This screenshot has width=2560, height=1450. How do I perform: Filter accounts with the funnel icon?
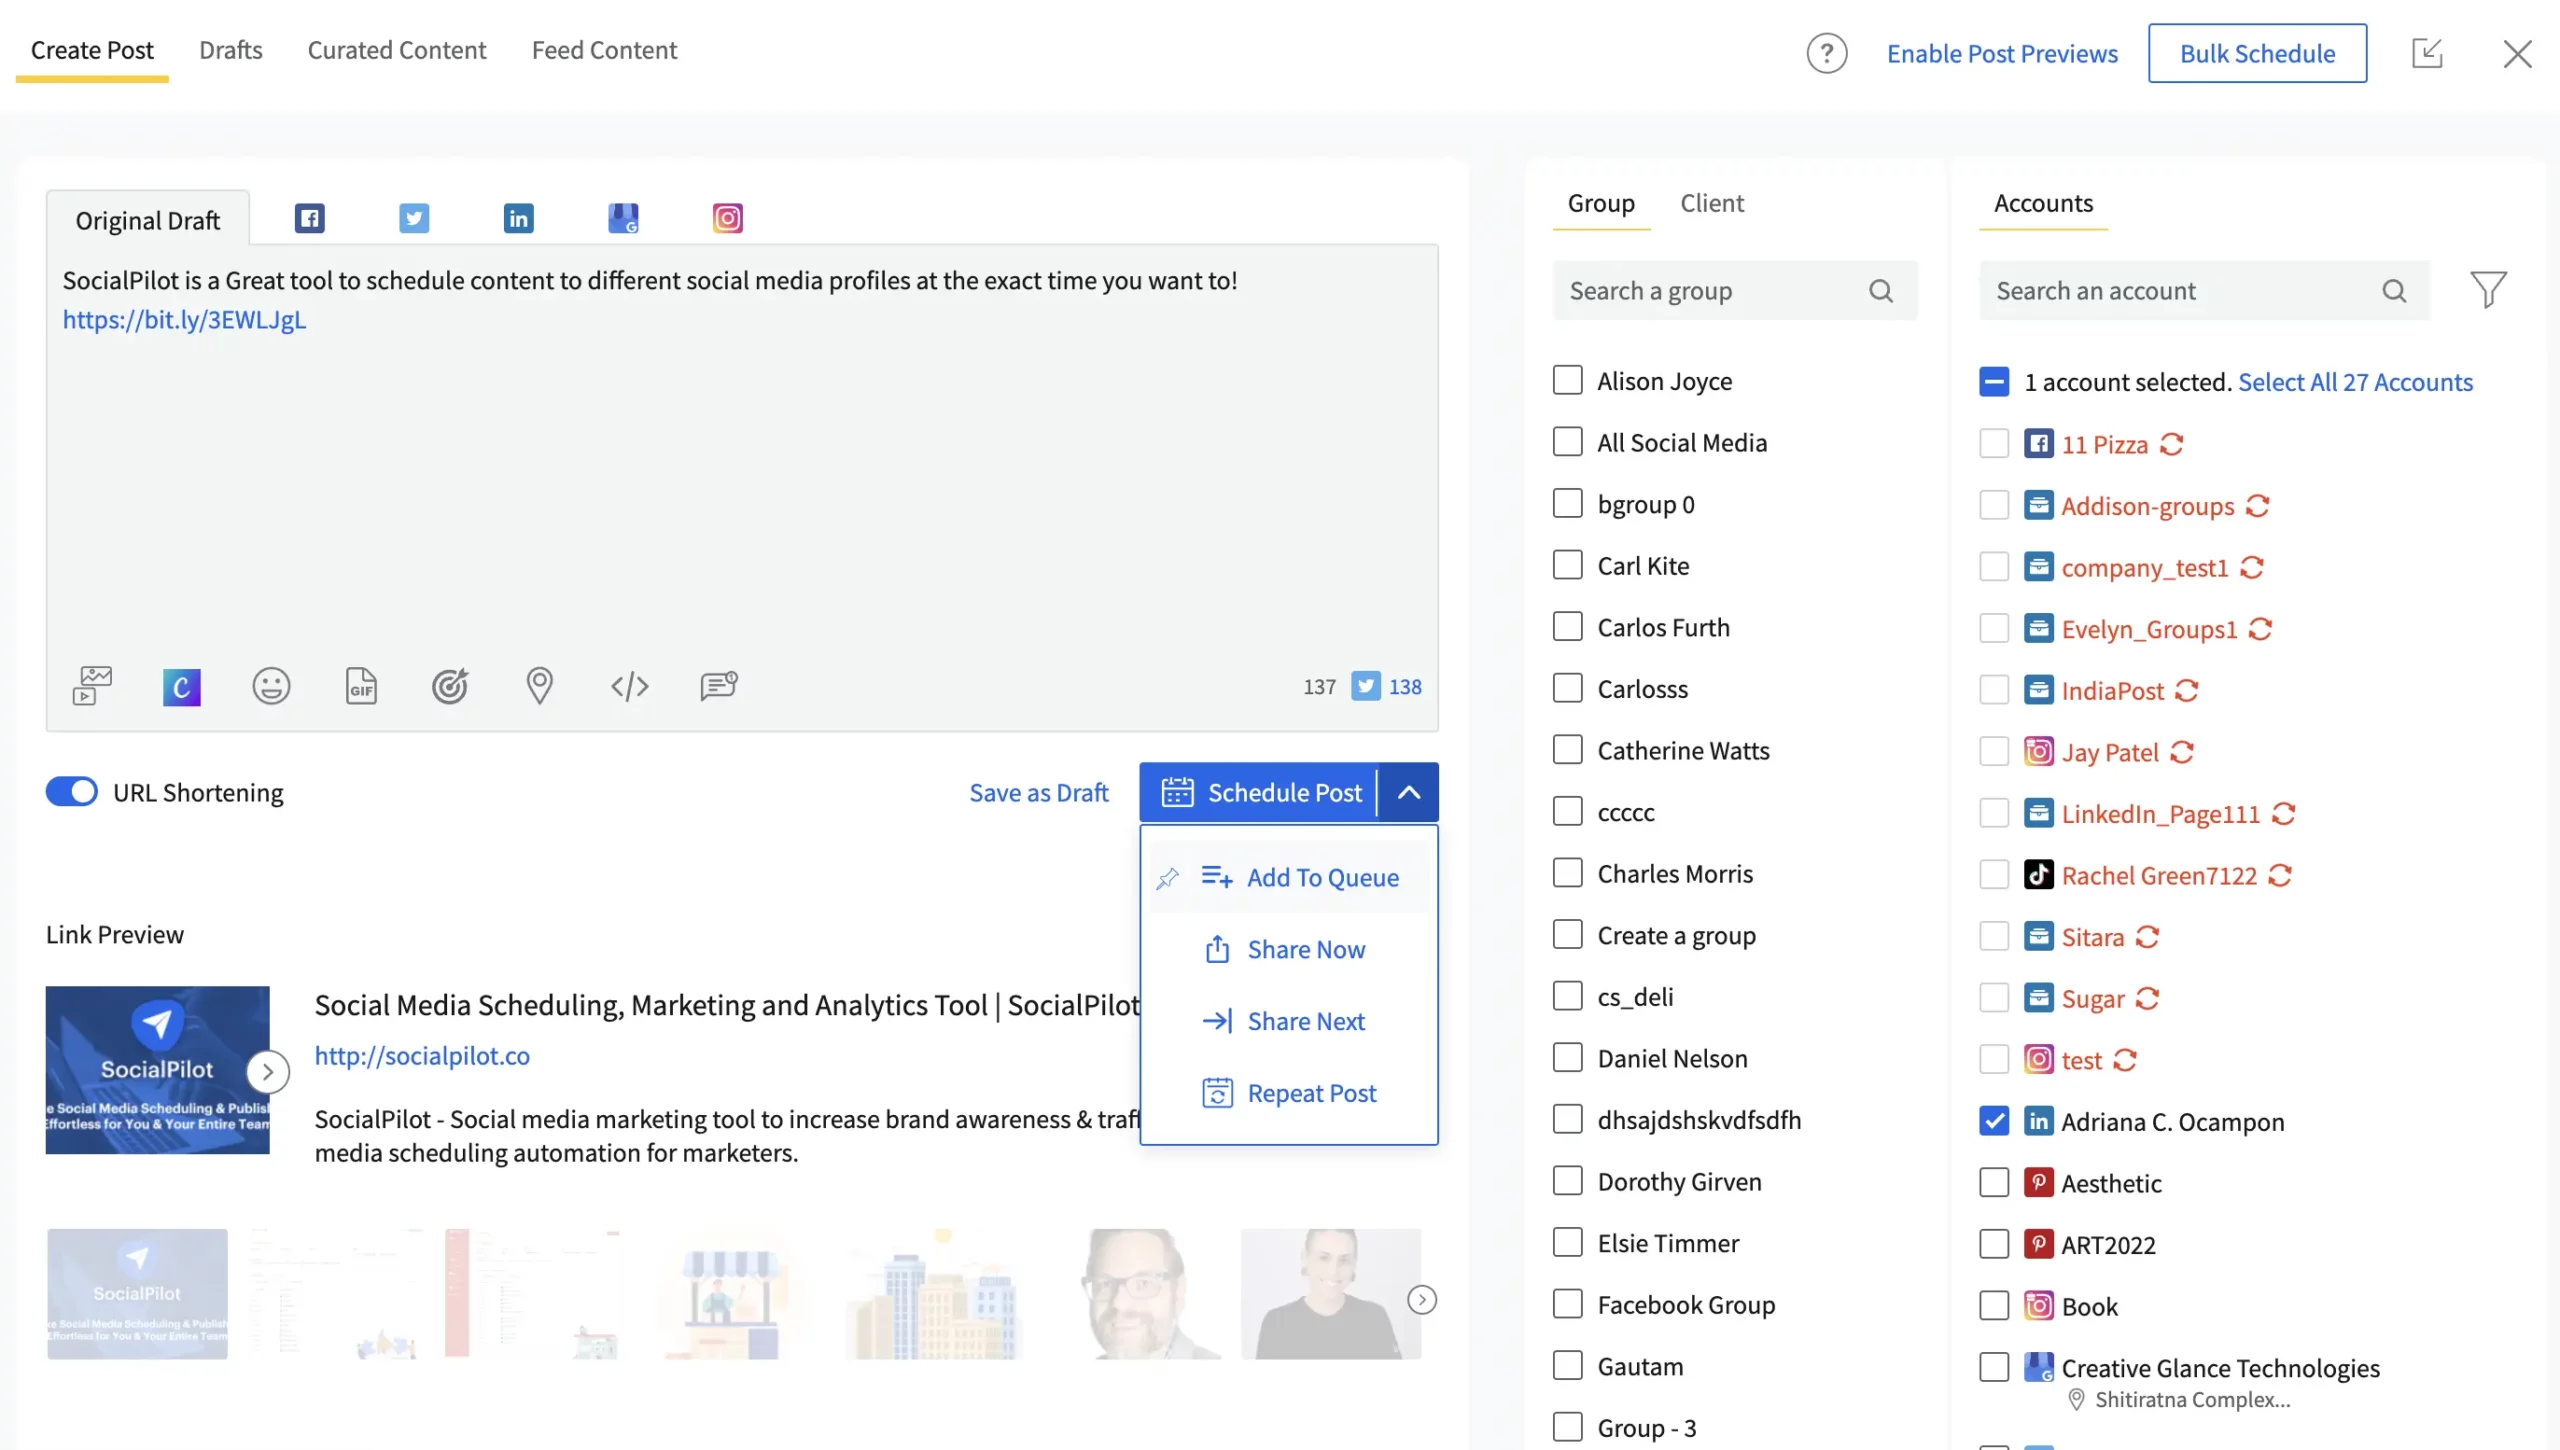2488,290
